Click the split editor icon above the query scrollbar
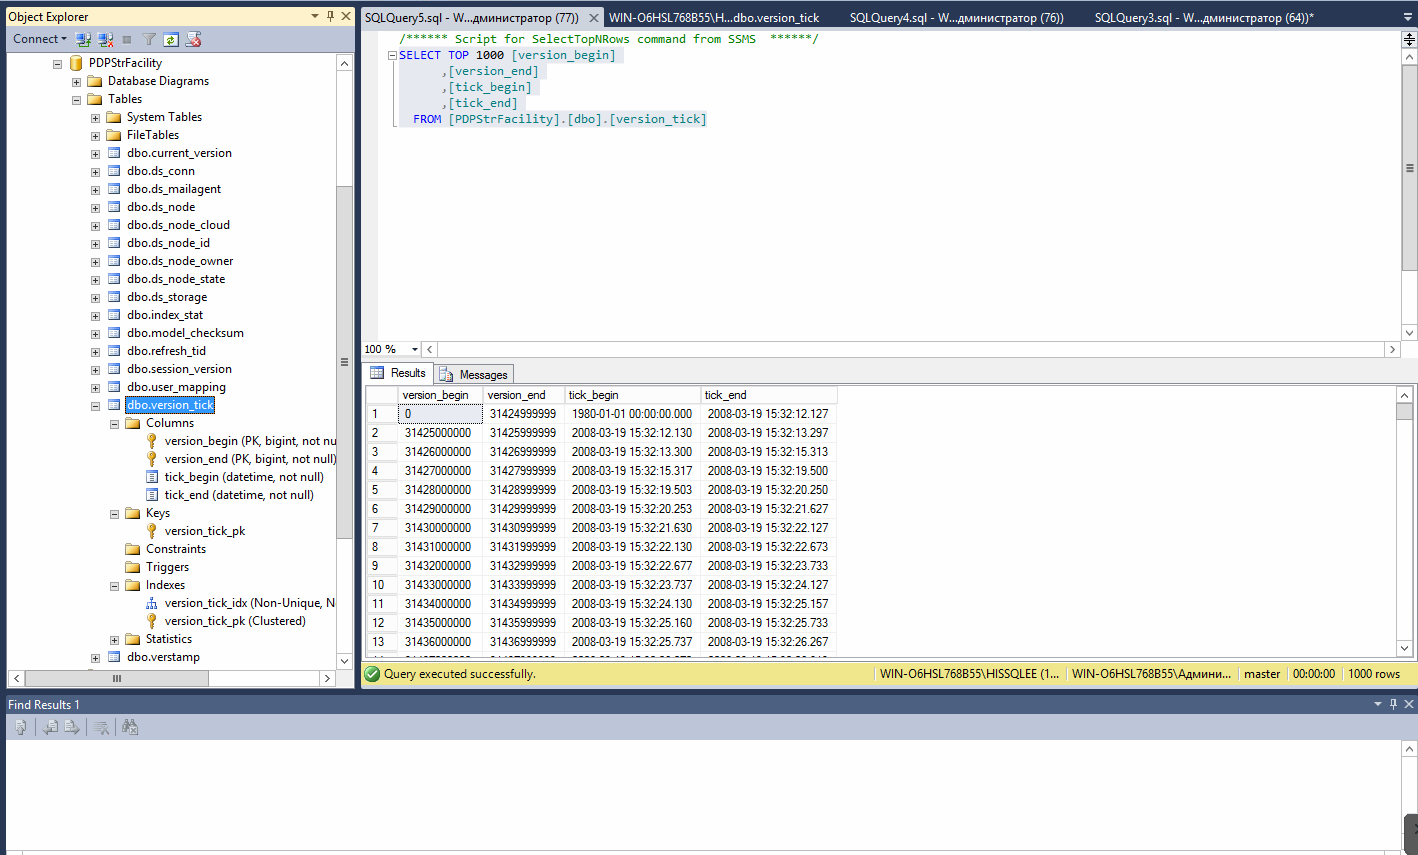The image size is (1418, 855). click(1409, 39)
